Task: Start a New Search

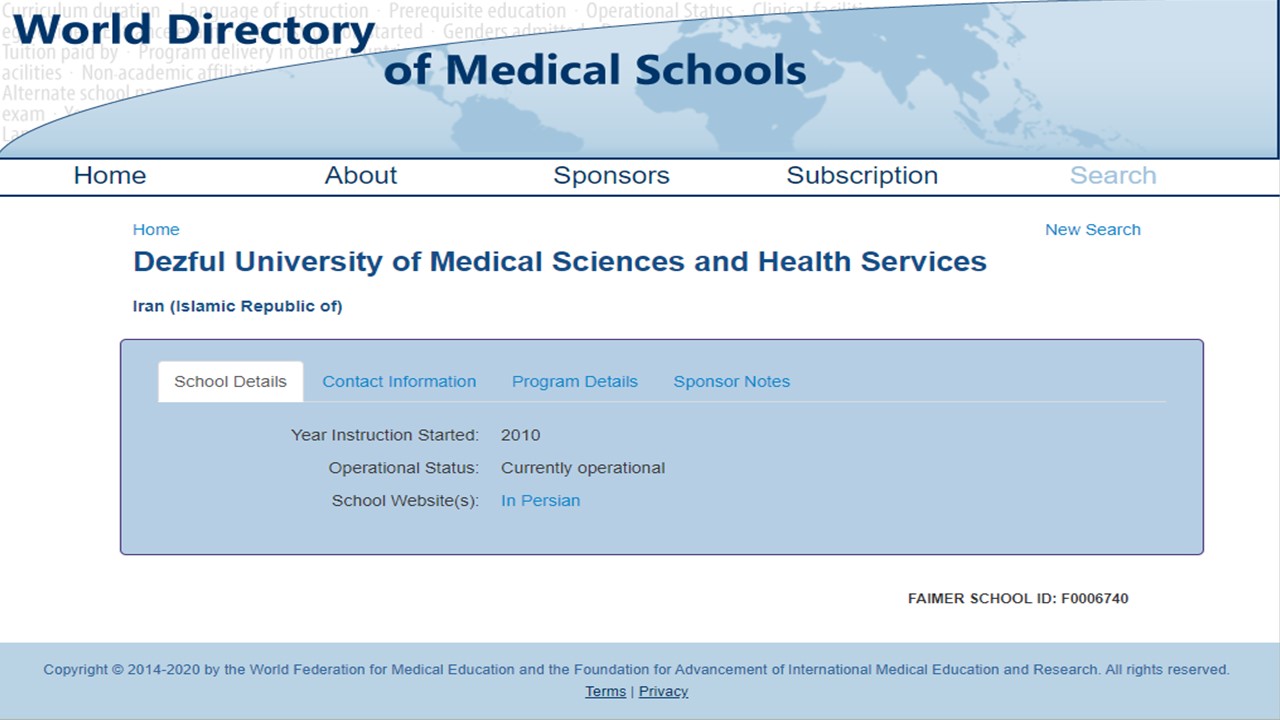Action: click(x=1092, y=230)
